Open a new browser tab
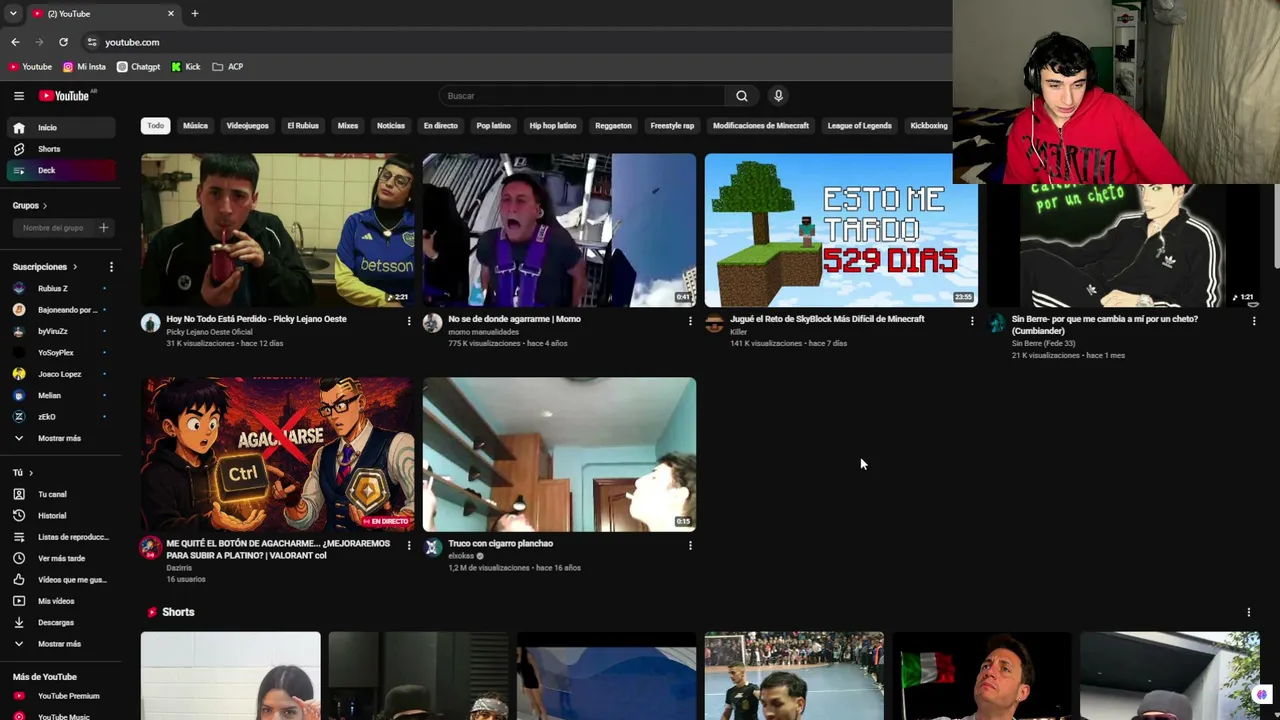1280x720 pixels. click(x=195, y=14)
